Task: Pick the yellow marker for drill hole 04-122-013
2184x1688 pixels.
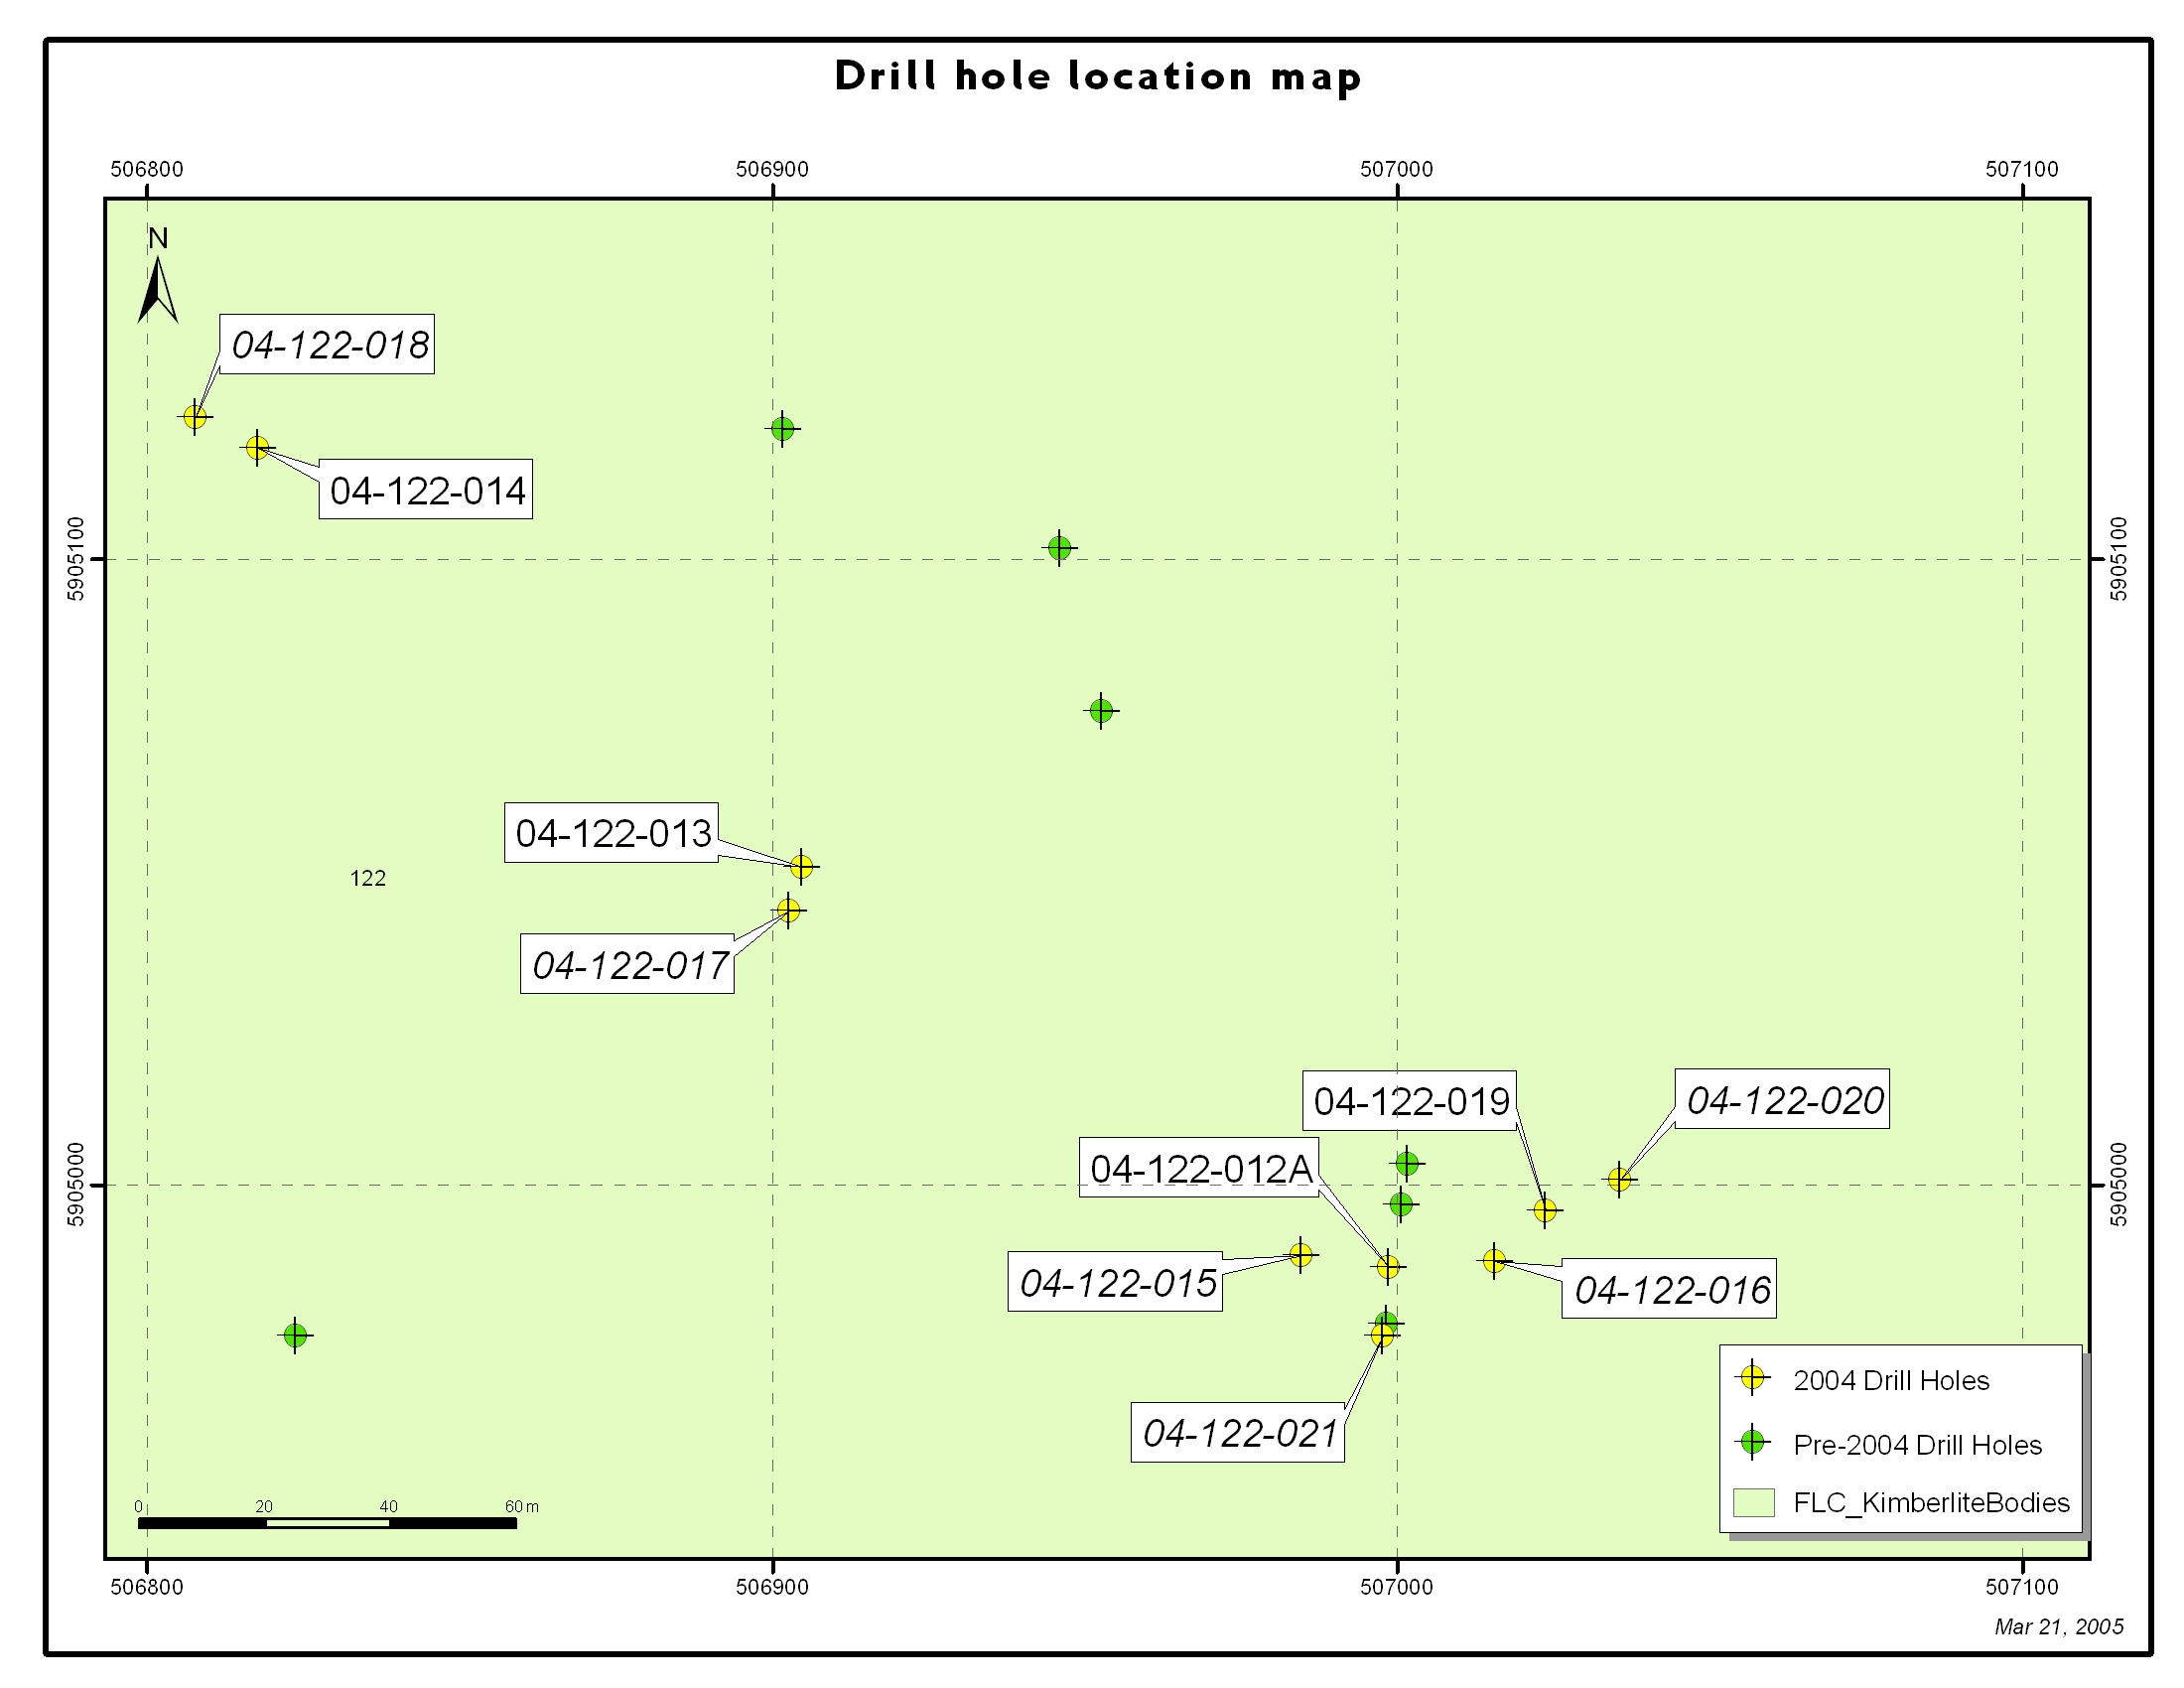Action: tap(802, 866)
